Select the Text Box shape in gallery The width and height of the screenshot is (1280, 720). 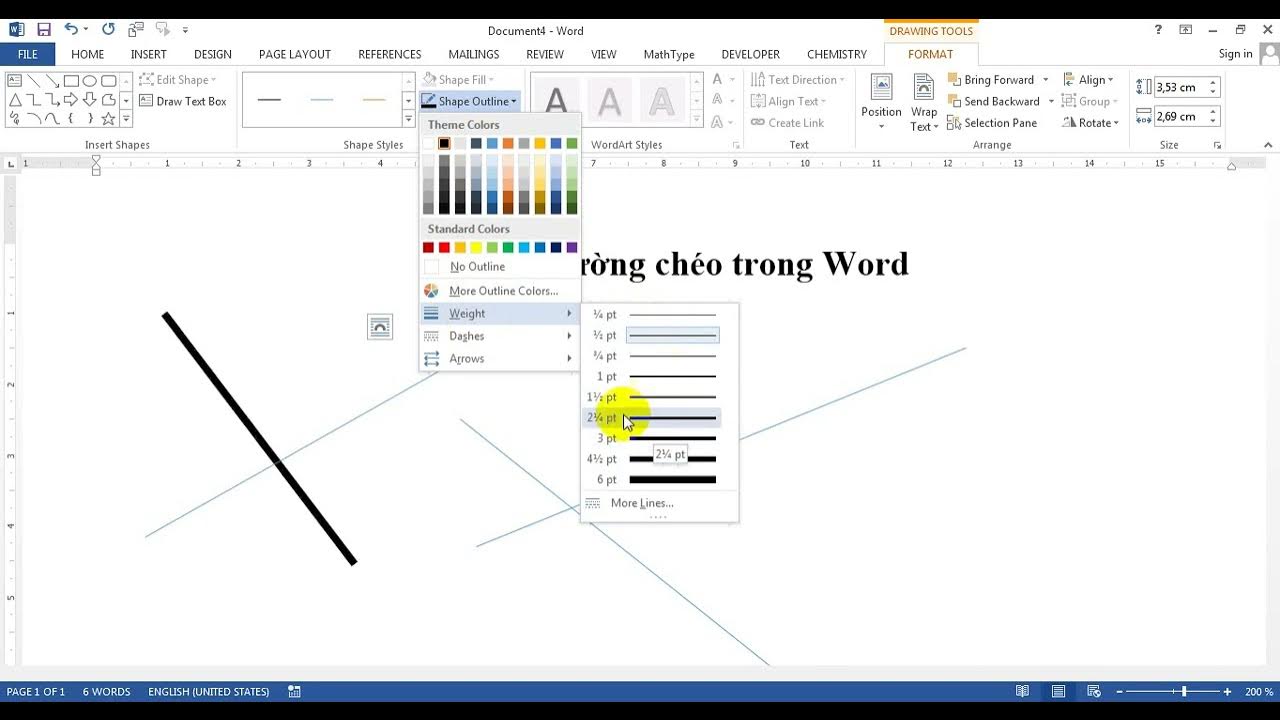(14, 81)
